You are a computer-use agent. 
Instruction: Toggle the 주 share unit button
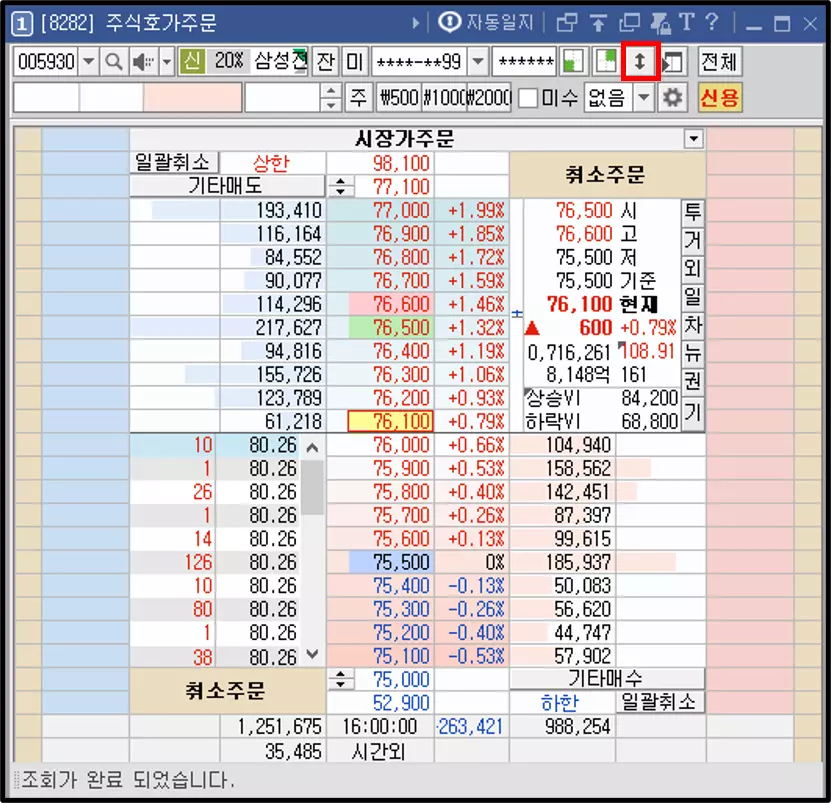pos(358,98)
